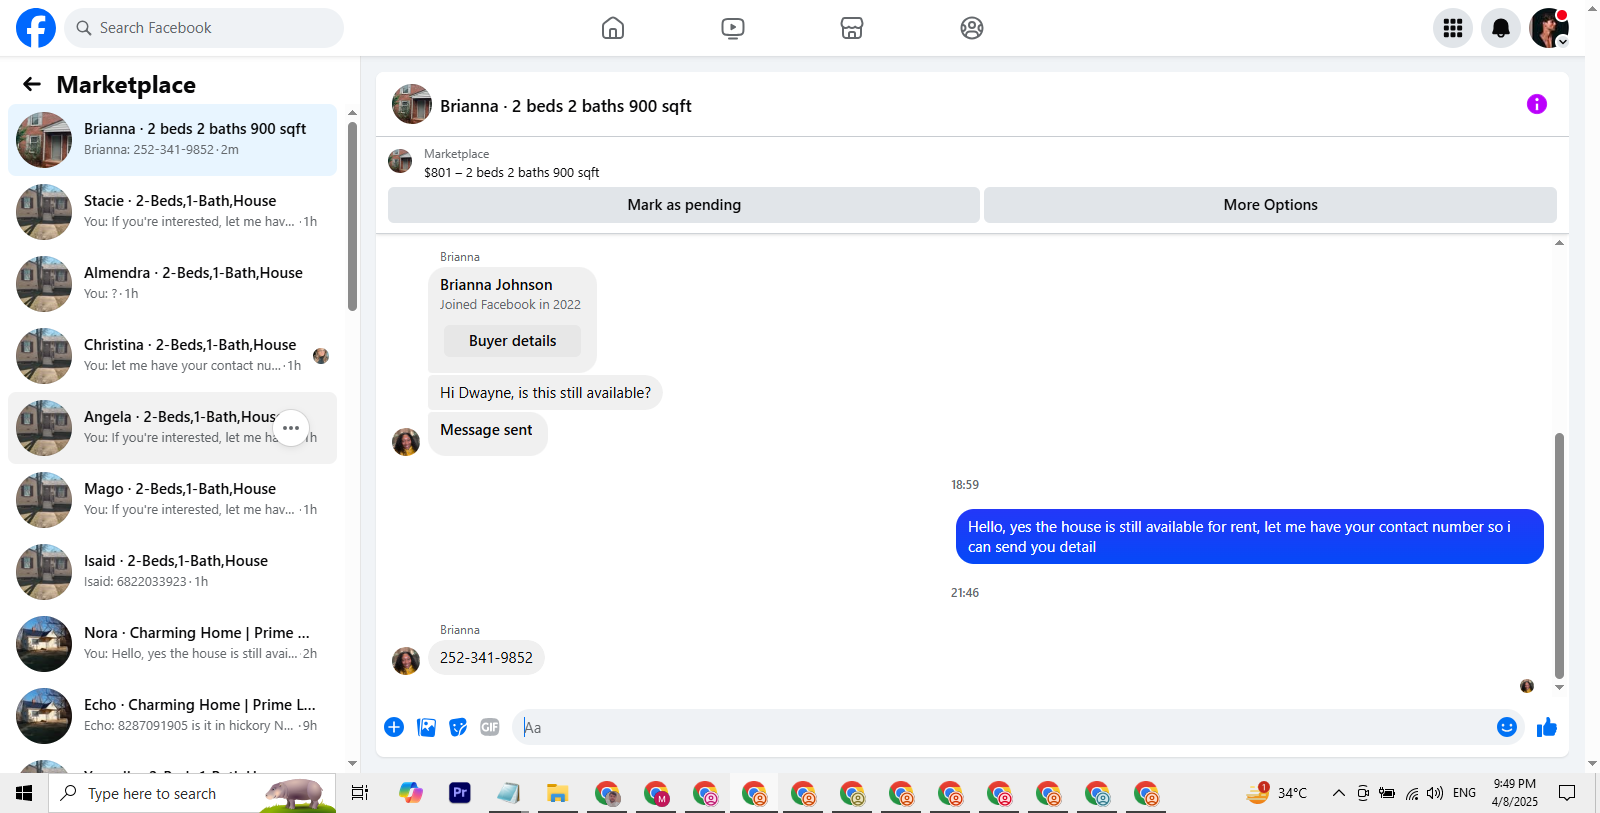Open the Brianna 2 beds conversation
The image size is (1600, 813).
point(172,140)
